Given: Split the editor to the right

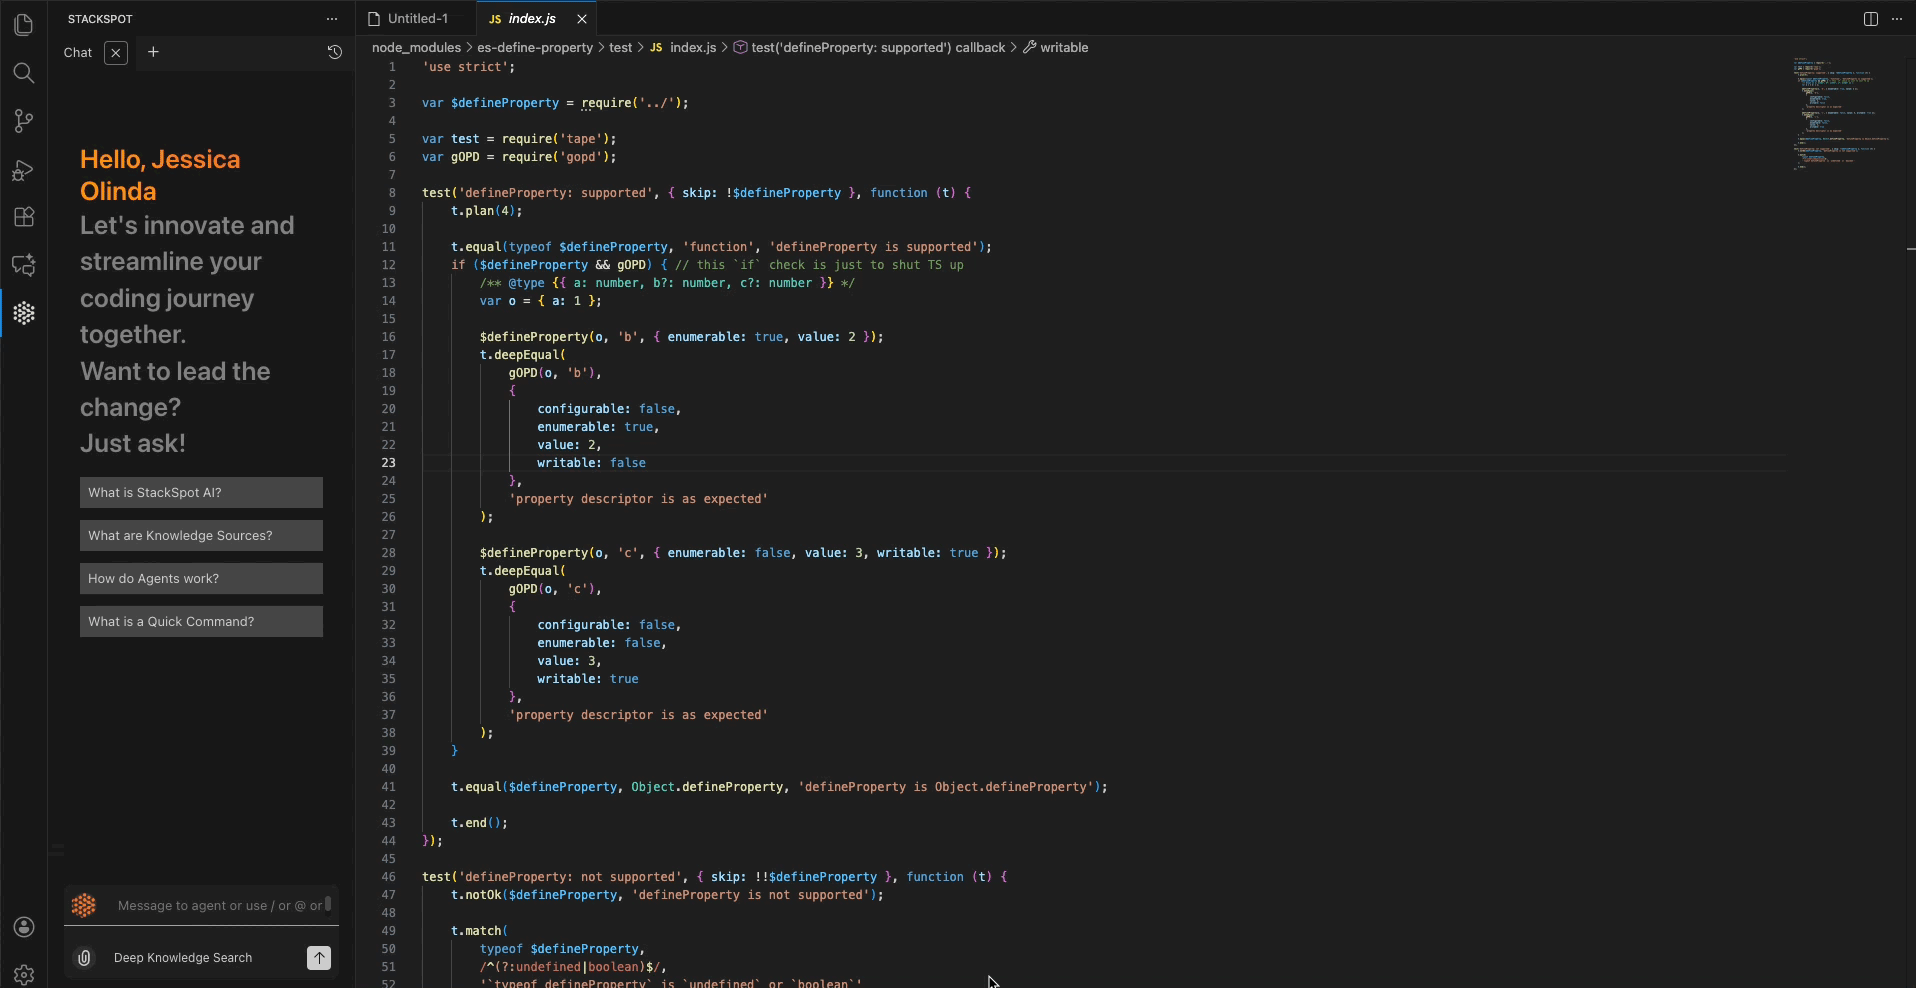Looking at the screenshot, I should point(1870,19).
